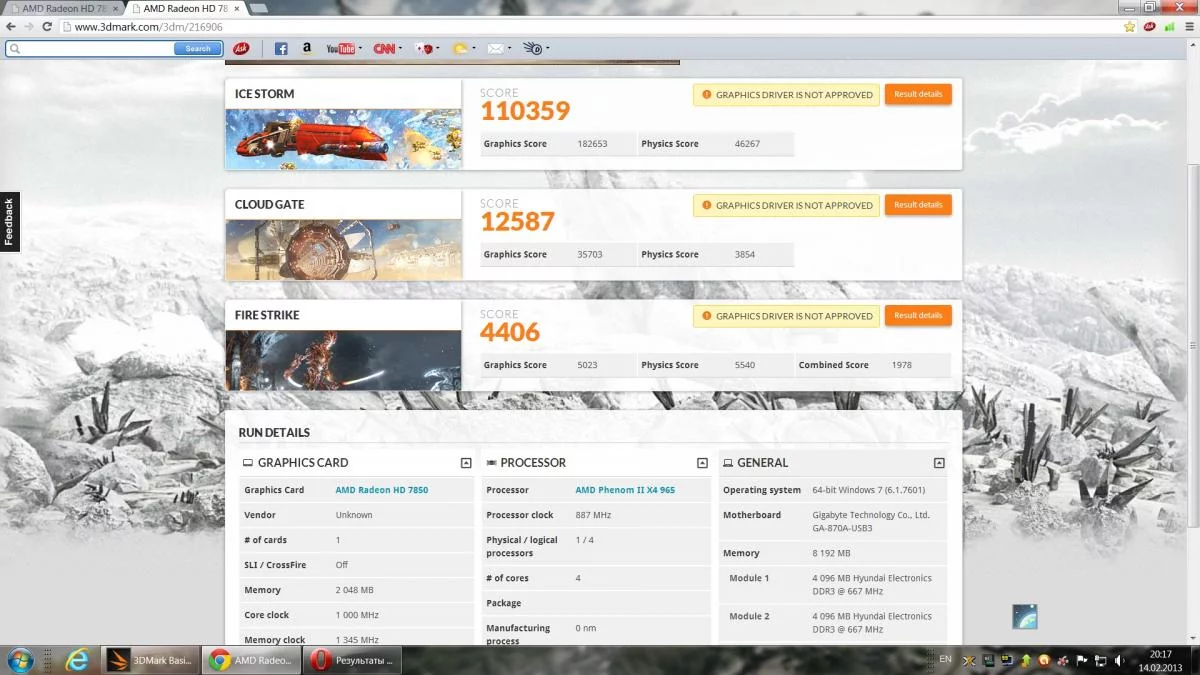
Task: Click the green arrow tray icon
Action: tap(1026, 660)
